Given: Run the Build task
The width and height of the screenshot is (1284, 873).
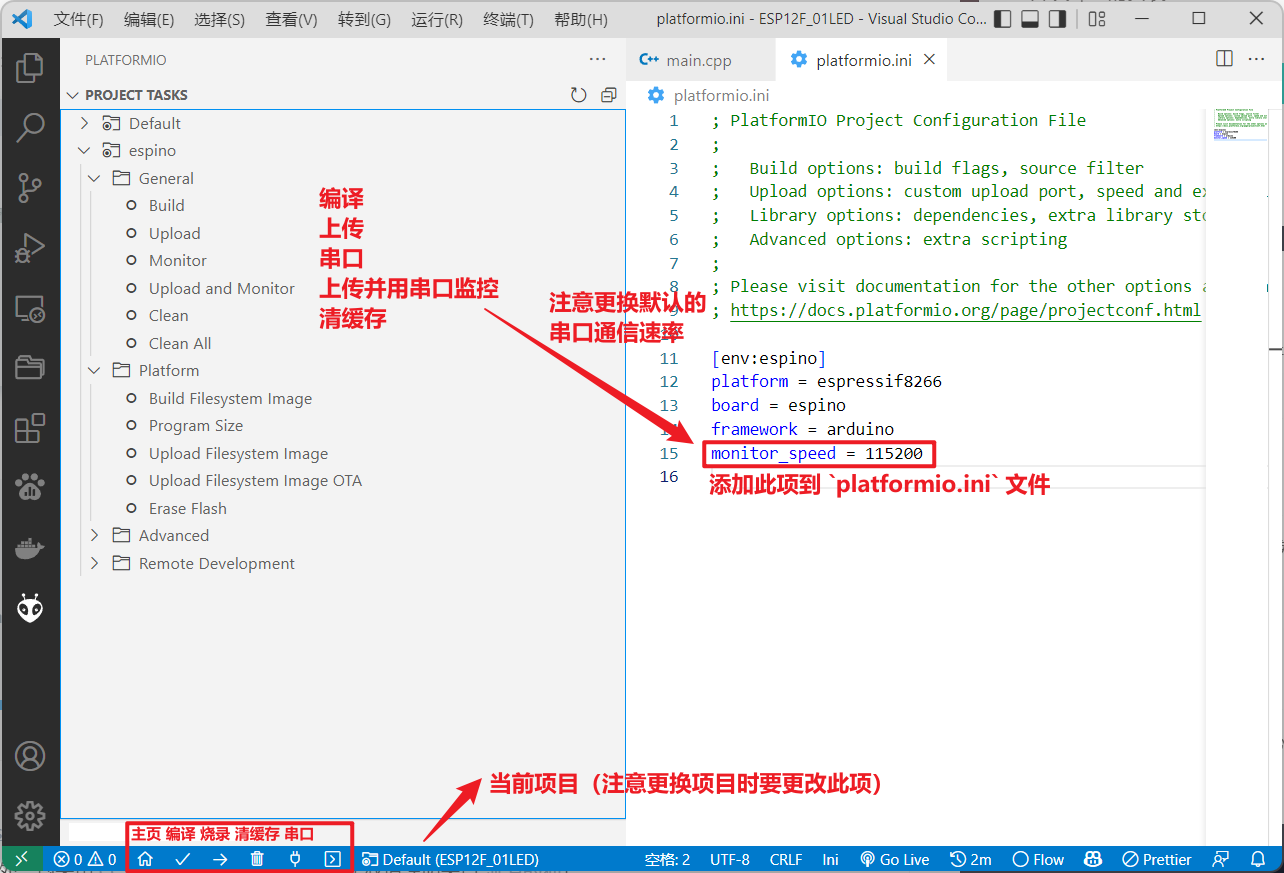Looking at the screenshot, I should 166,205.
